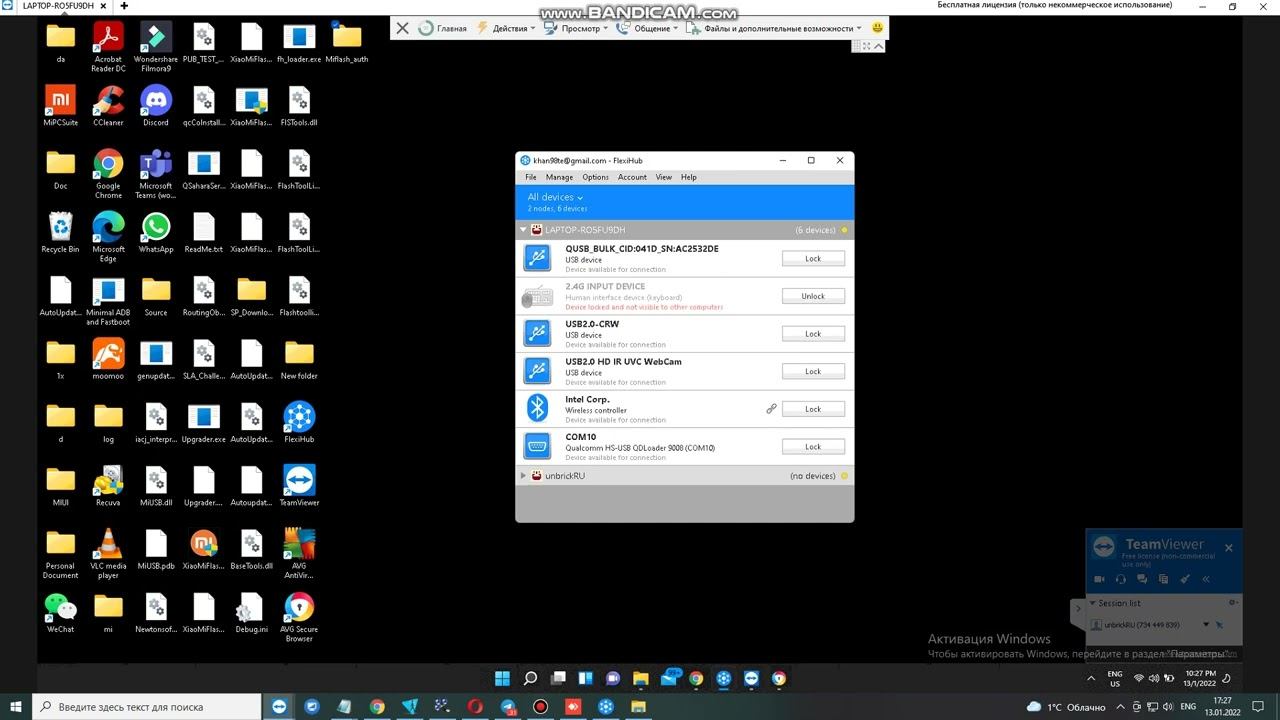
Task: Open the Microsoft Teams desktop shortcut
Action: pyautogui.click(x=156, y=174)
